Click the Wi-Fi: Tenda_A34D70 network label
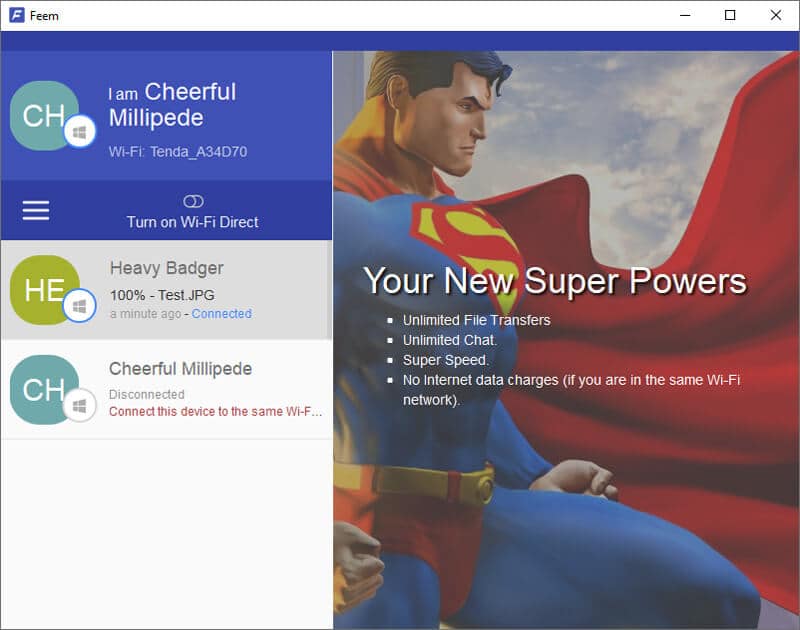800x630 pixels. (x=178, y=152)
